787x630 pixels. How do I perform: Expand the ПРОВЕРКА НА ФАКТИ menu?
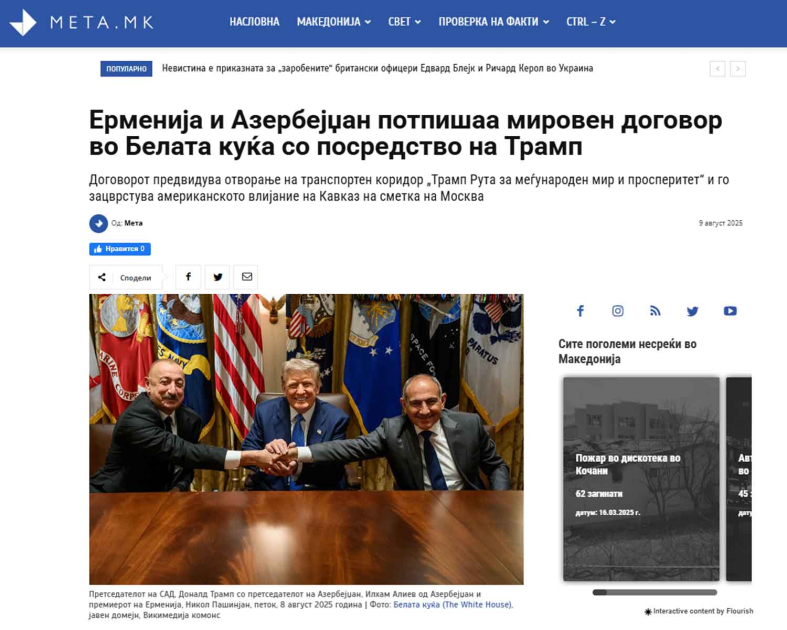tap(494, 22)
